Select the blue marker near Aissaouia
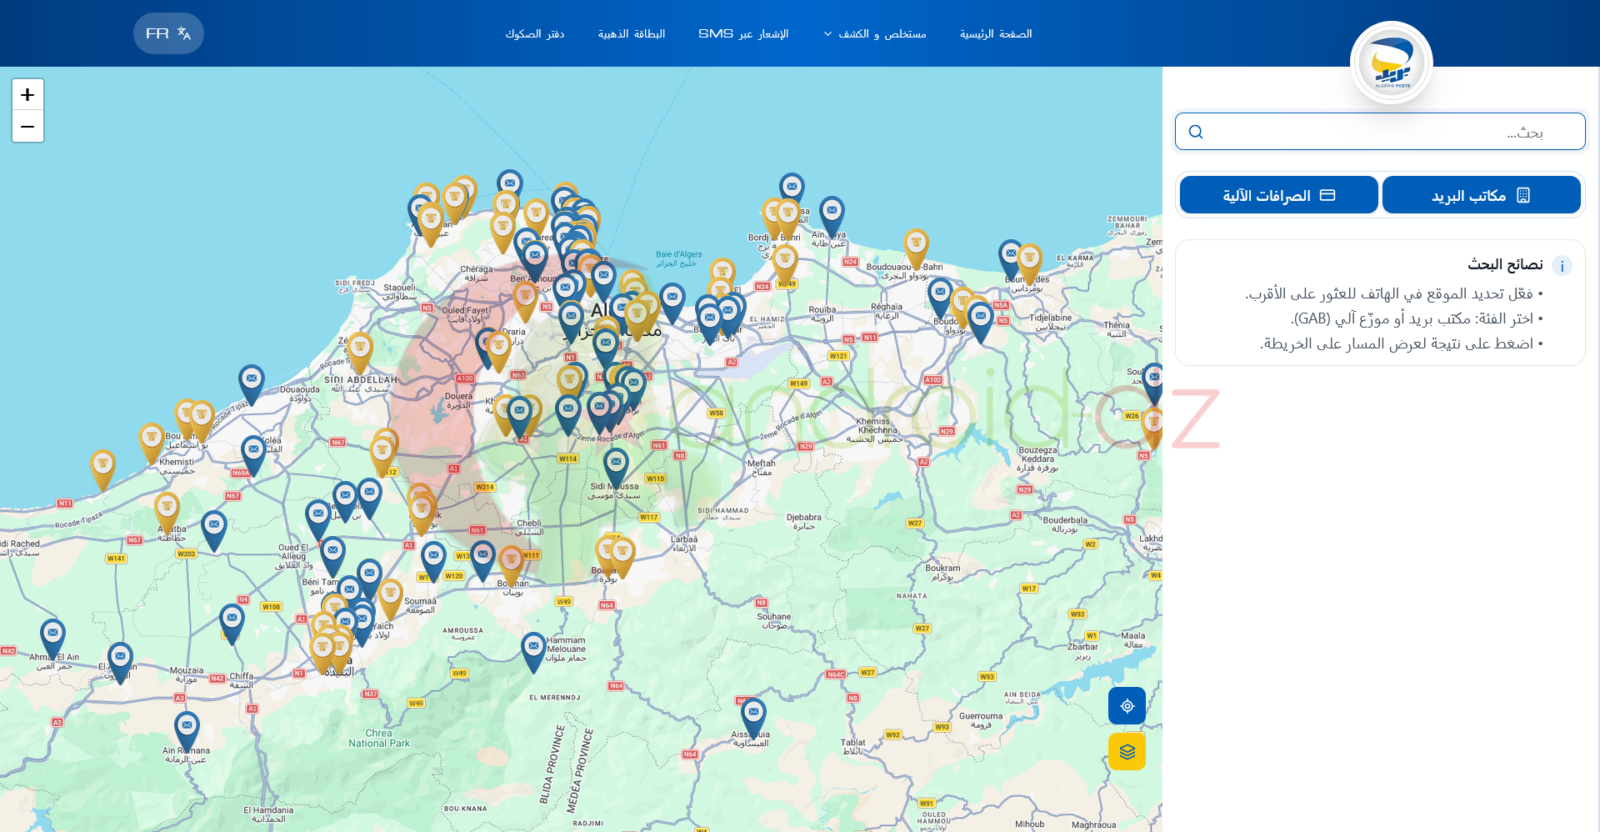 coord(754,718)
